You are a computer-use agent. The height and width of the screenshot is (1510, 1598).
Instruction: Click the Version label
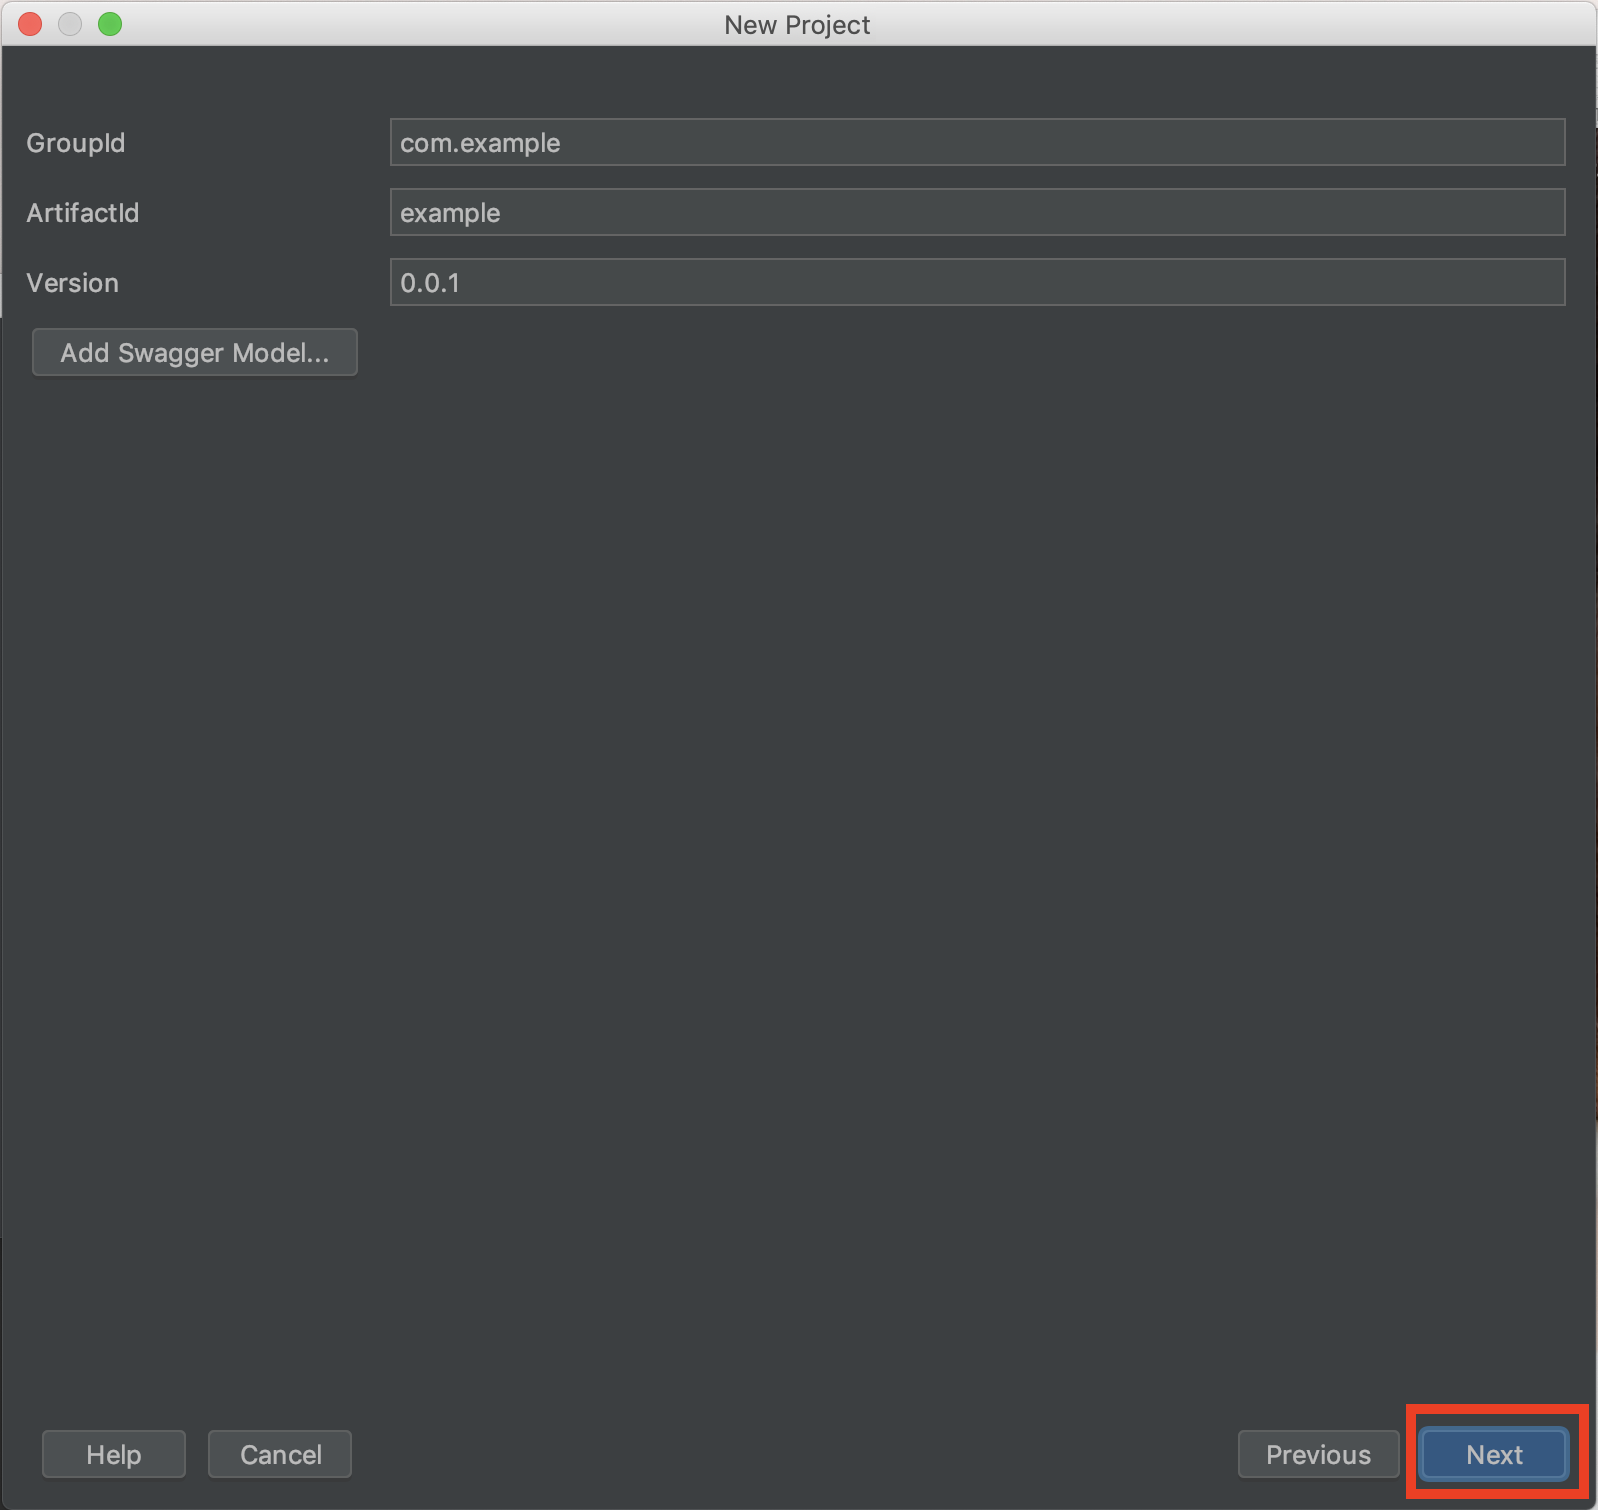[73, 283]
